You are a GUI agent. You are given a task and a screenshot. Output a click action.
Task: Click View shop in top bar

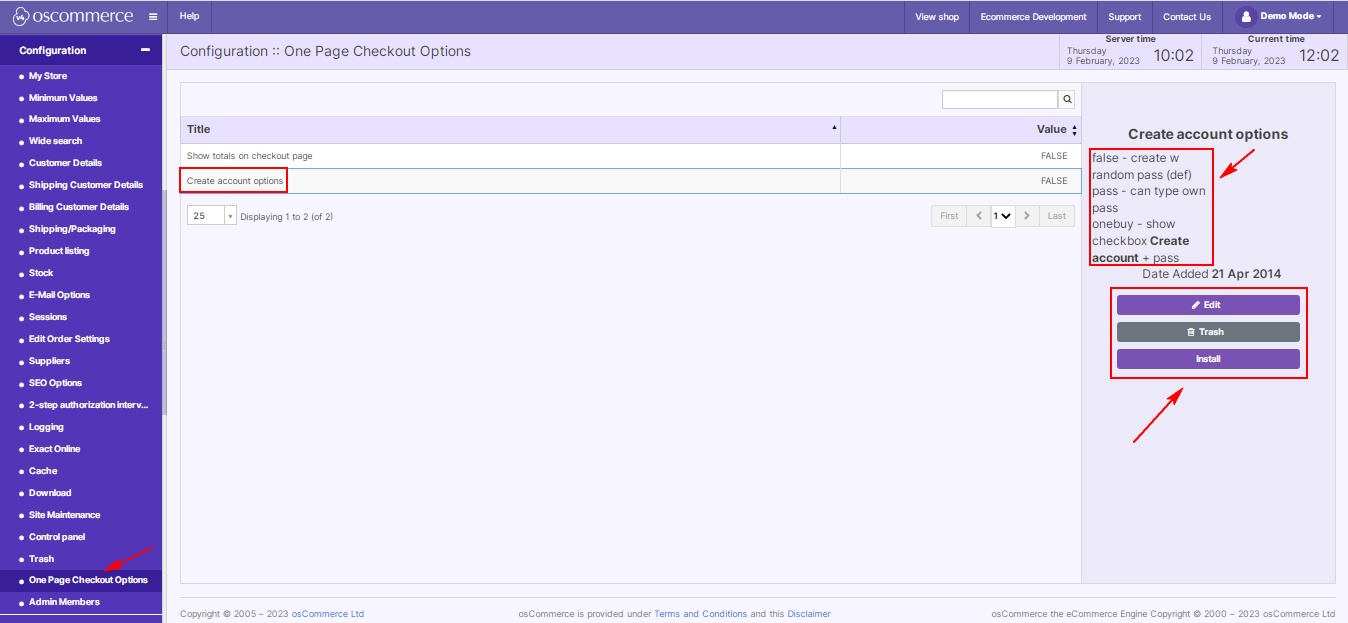coord(937,17)
